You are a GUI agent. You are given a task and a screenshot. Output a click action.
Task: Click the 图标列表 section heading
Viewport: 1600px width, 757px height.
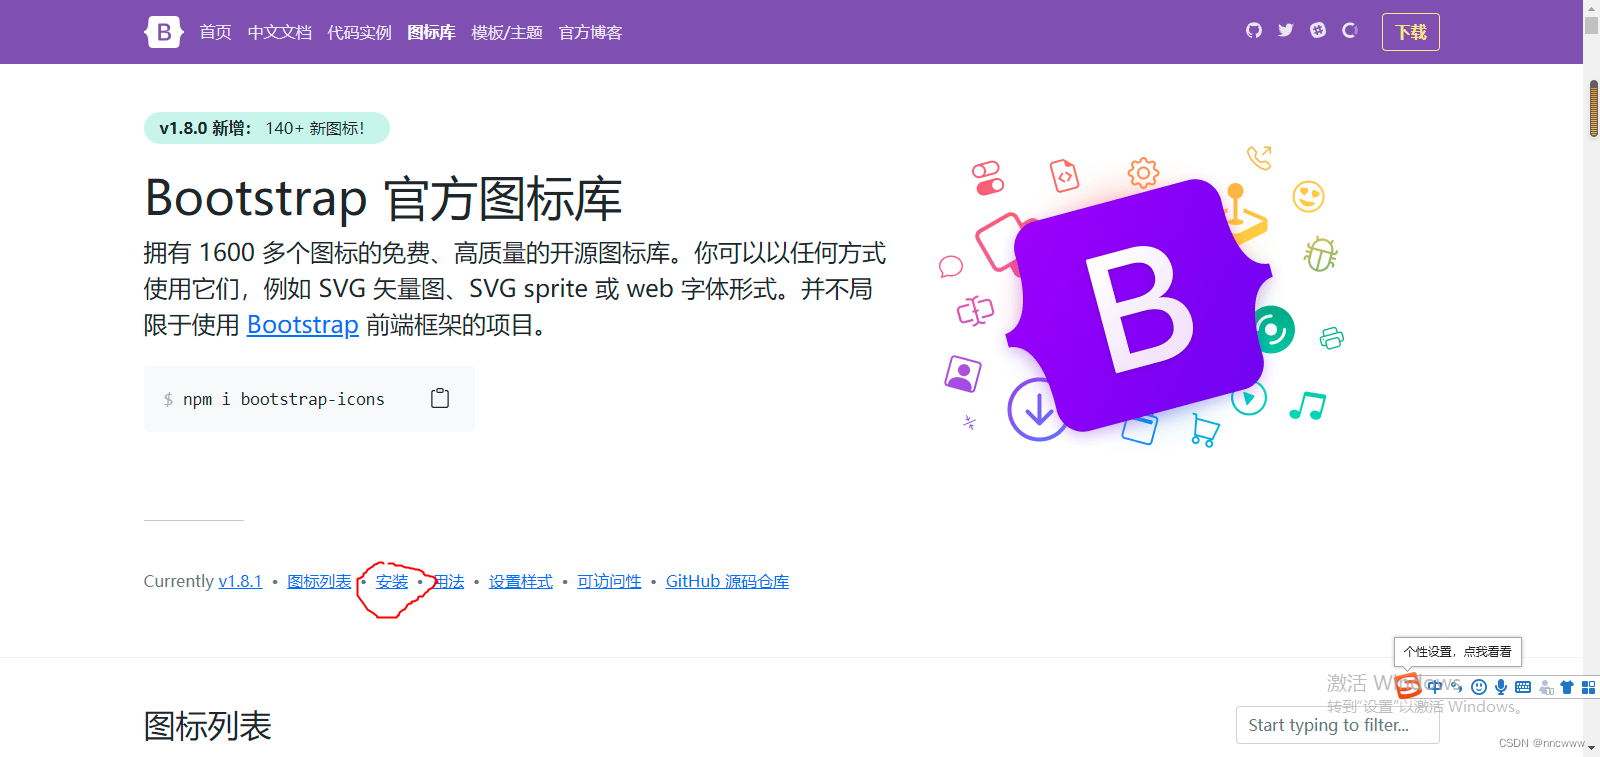click(x=208, y=726)
